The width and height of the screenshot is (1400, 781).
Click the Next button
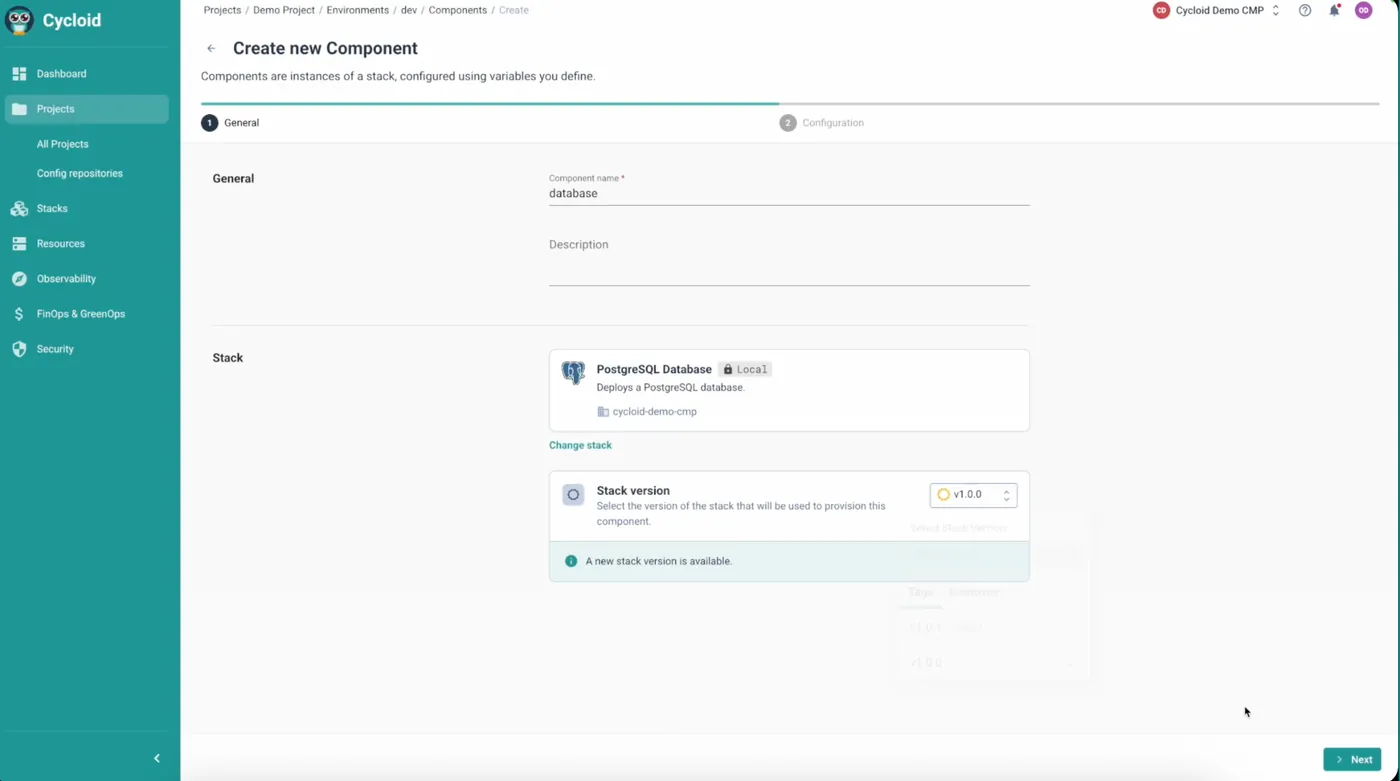(x=1352, y=759)
